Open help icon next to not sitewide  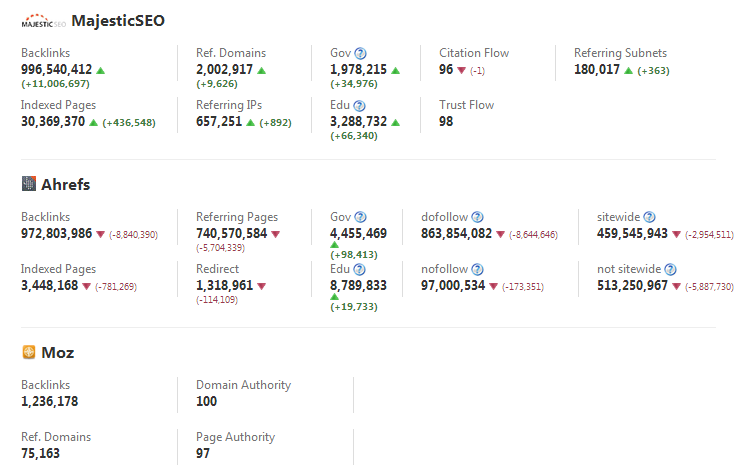pyautogui.click(x=670, y=269)
